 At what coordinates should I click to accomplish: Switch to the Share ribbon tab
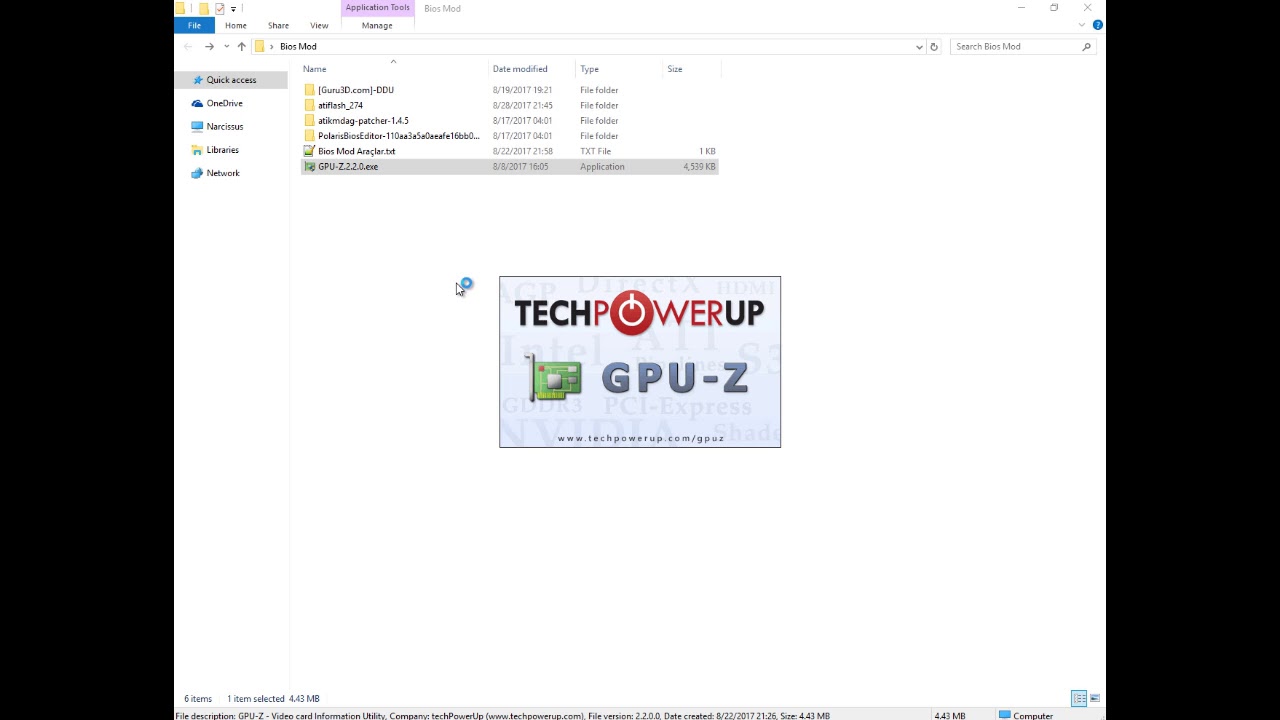tap(278, 25)
